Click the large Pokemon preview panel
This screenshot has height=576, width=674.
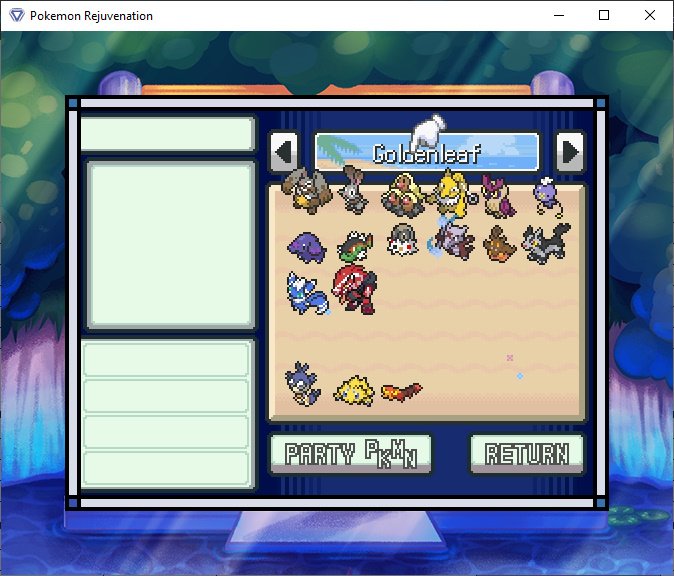tap(170, 245)
